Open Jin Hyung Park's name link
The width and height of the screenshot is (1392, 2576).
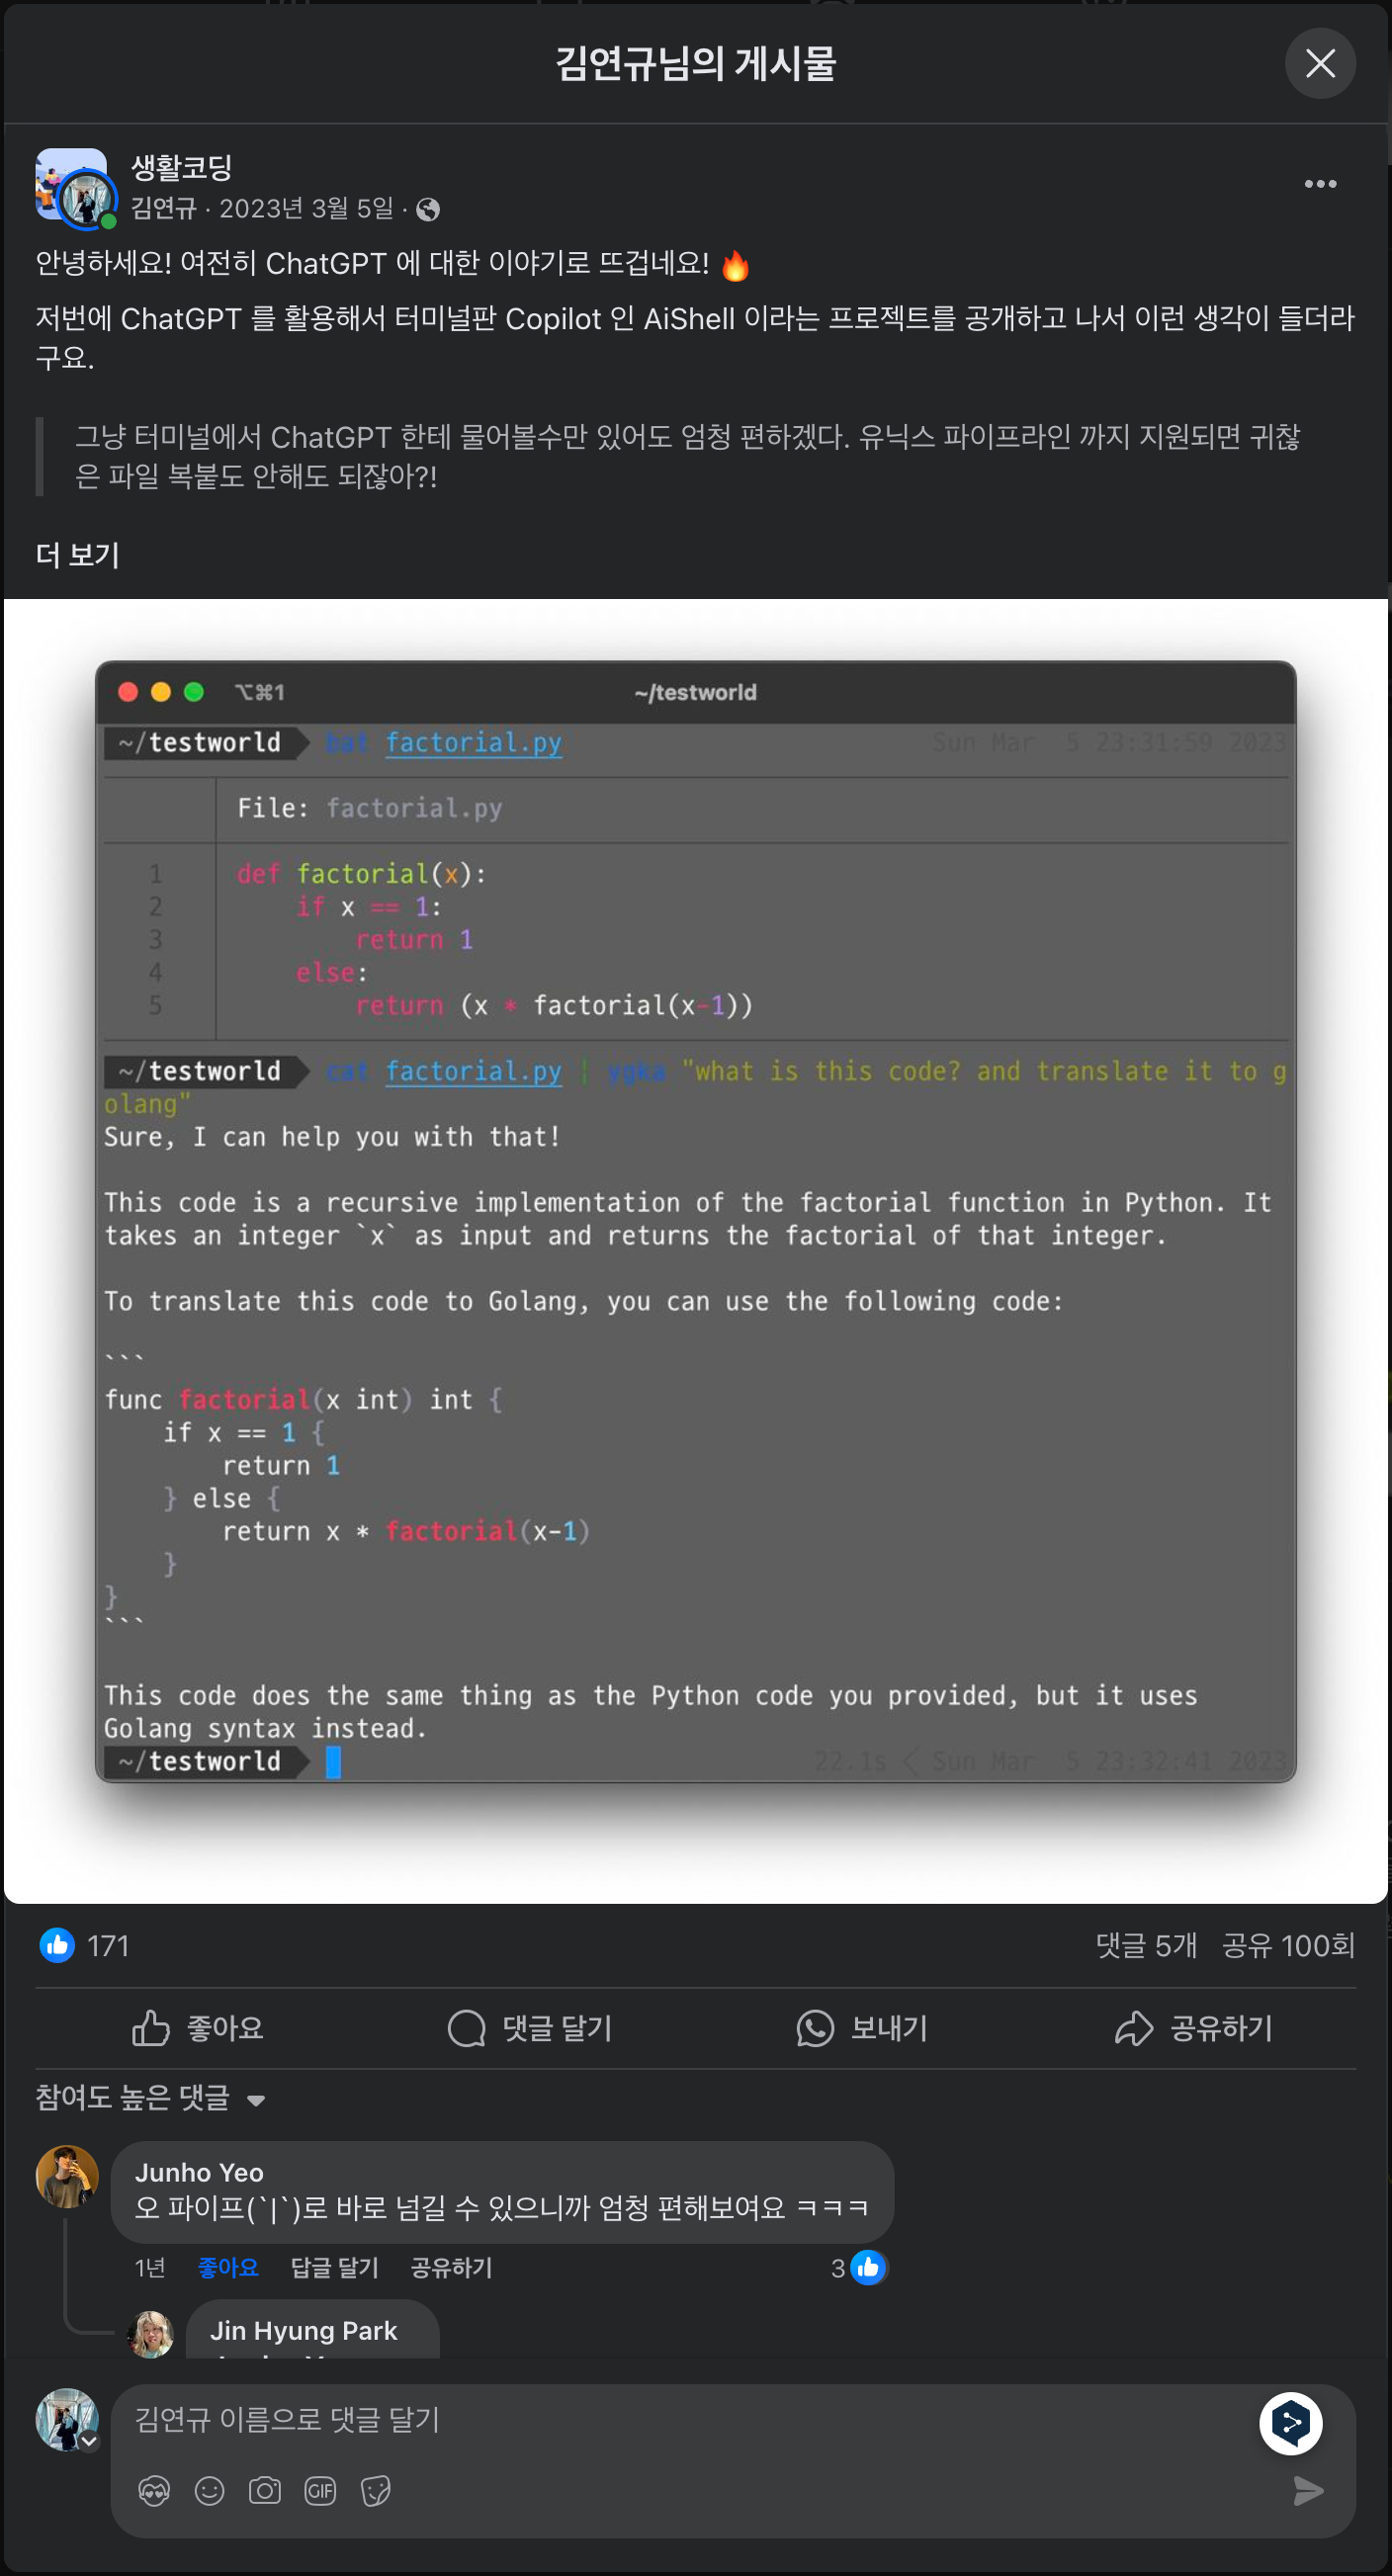[303, 2330]
